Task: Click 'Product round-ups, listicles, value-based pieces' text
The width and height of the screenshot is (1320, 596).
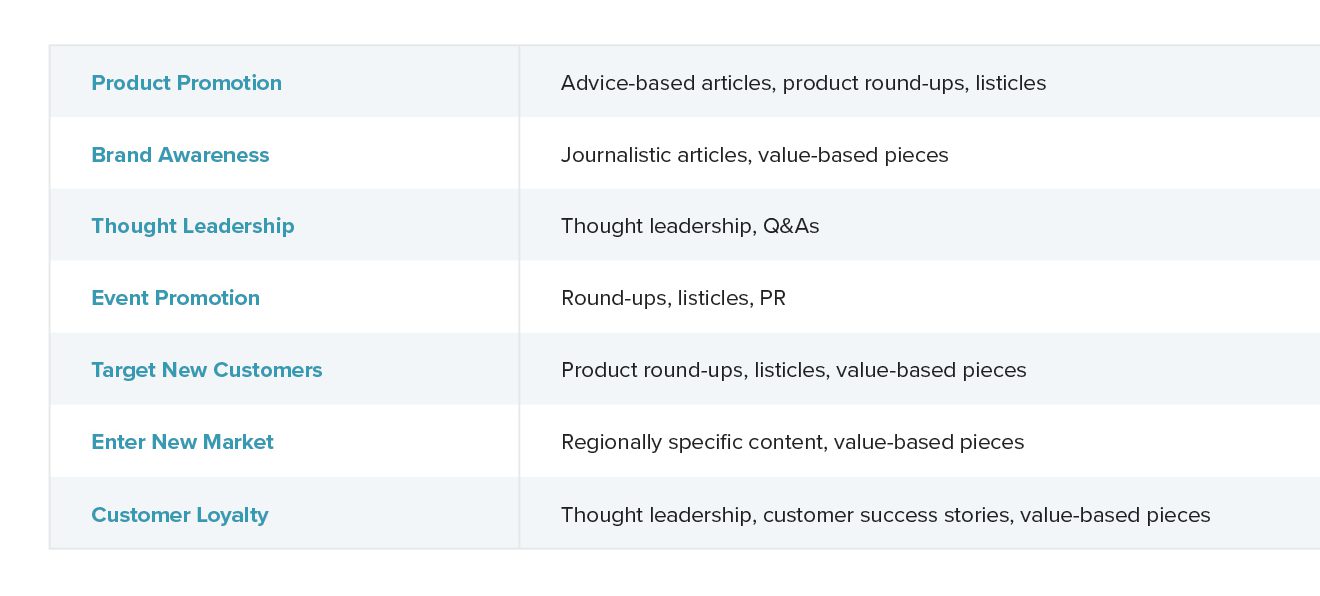Action: pyautogui.click(x=794, y=371)
